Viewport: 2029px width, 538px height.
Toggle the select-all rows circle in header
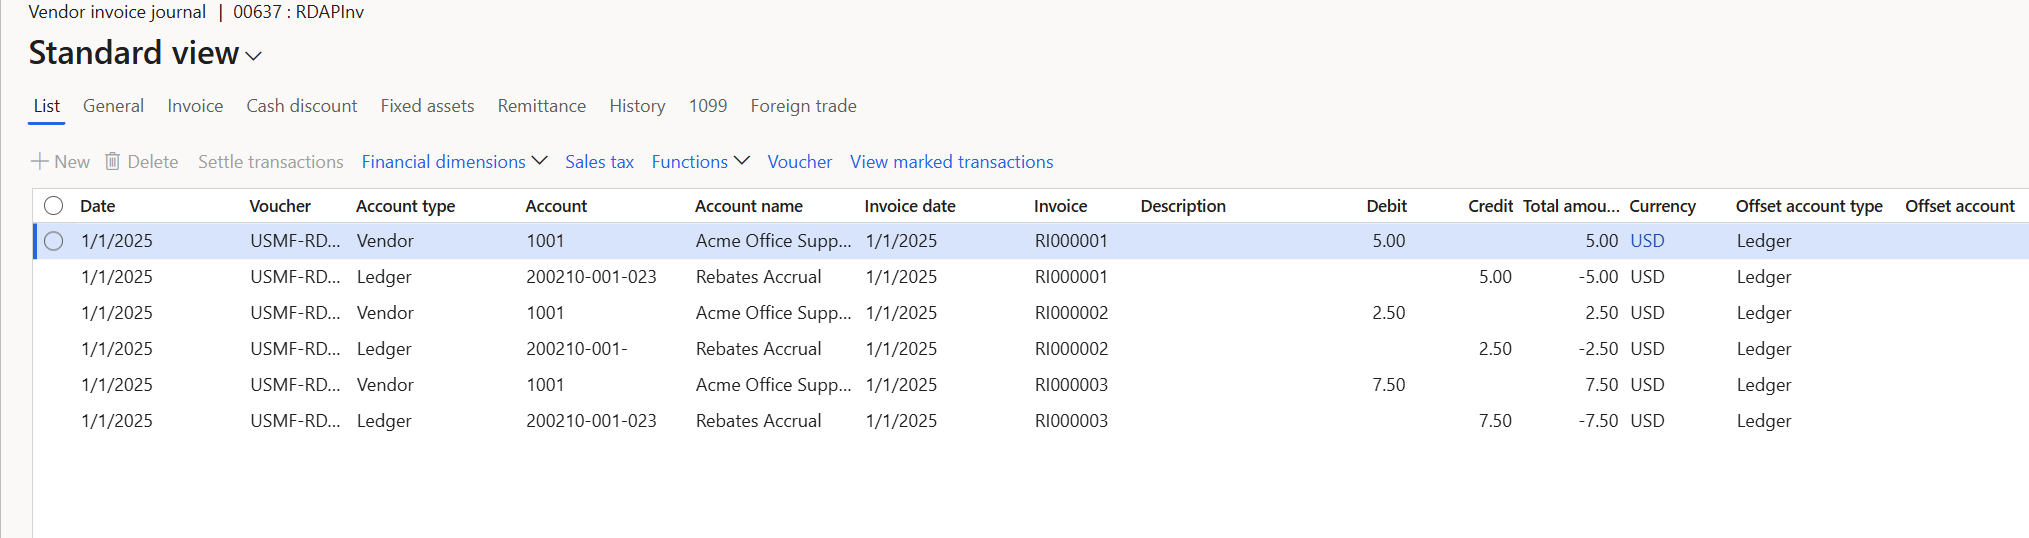tap(54, 206)
